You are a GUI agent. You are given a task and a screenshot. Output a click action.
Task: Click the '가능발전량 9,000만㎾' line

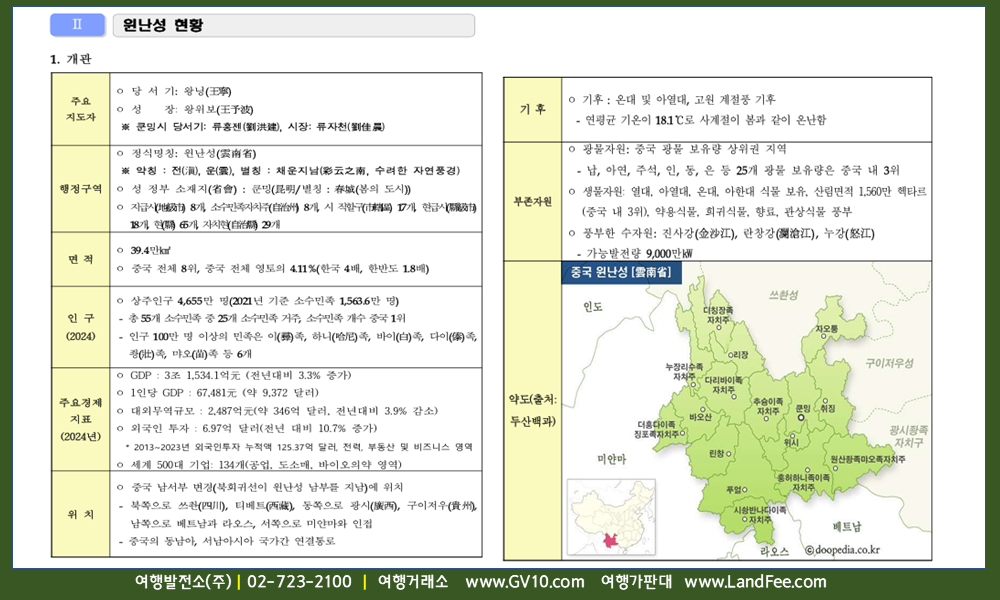[x=634, y=253]
